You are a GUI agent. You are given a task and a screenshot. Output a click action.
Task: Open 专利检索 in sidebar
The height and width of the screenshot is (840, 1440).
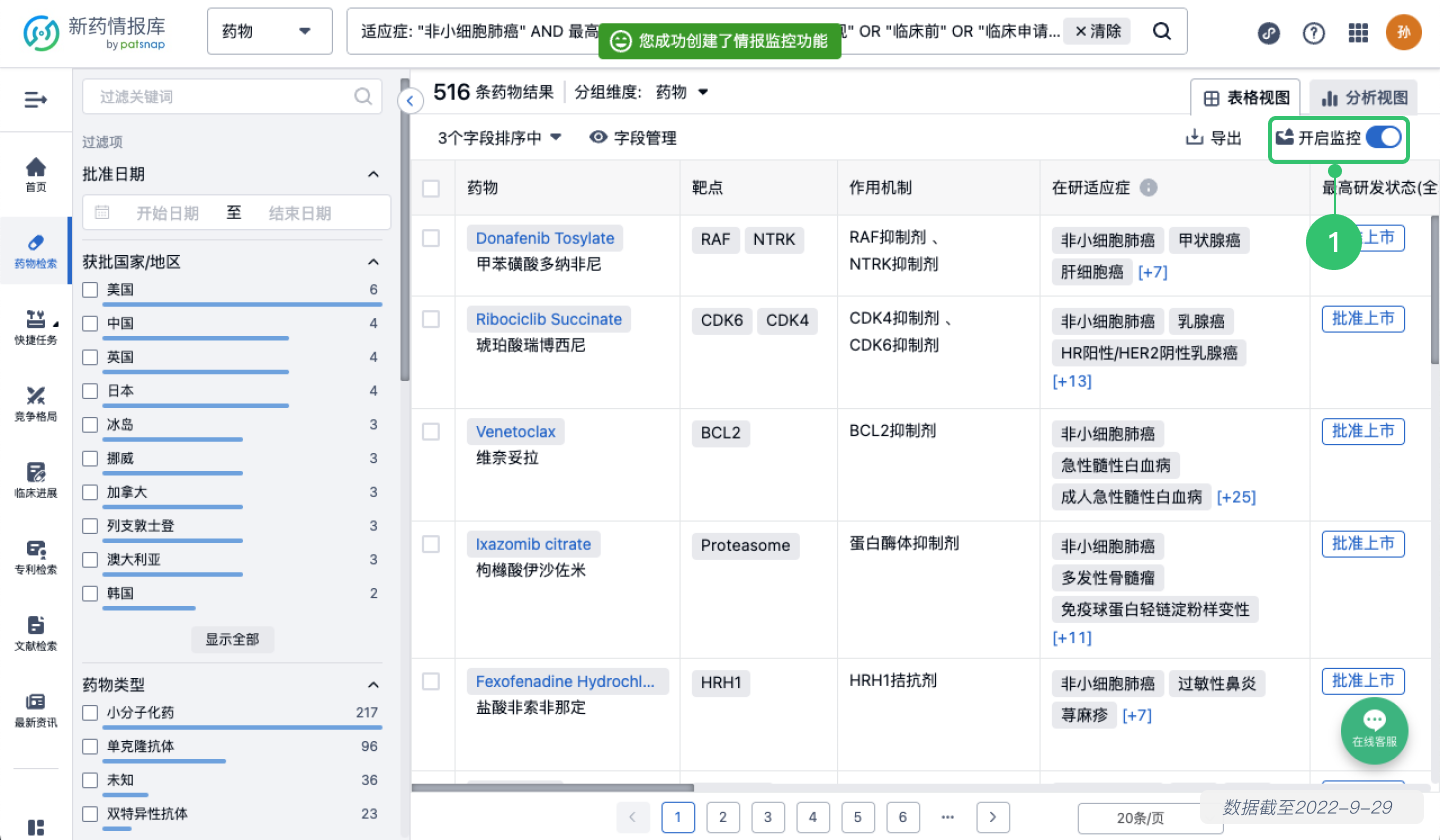[36, 557]
